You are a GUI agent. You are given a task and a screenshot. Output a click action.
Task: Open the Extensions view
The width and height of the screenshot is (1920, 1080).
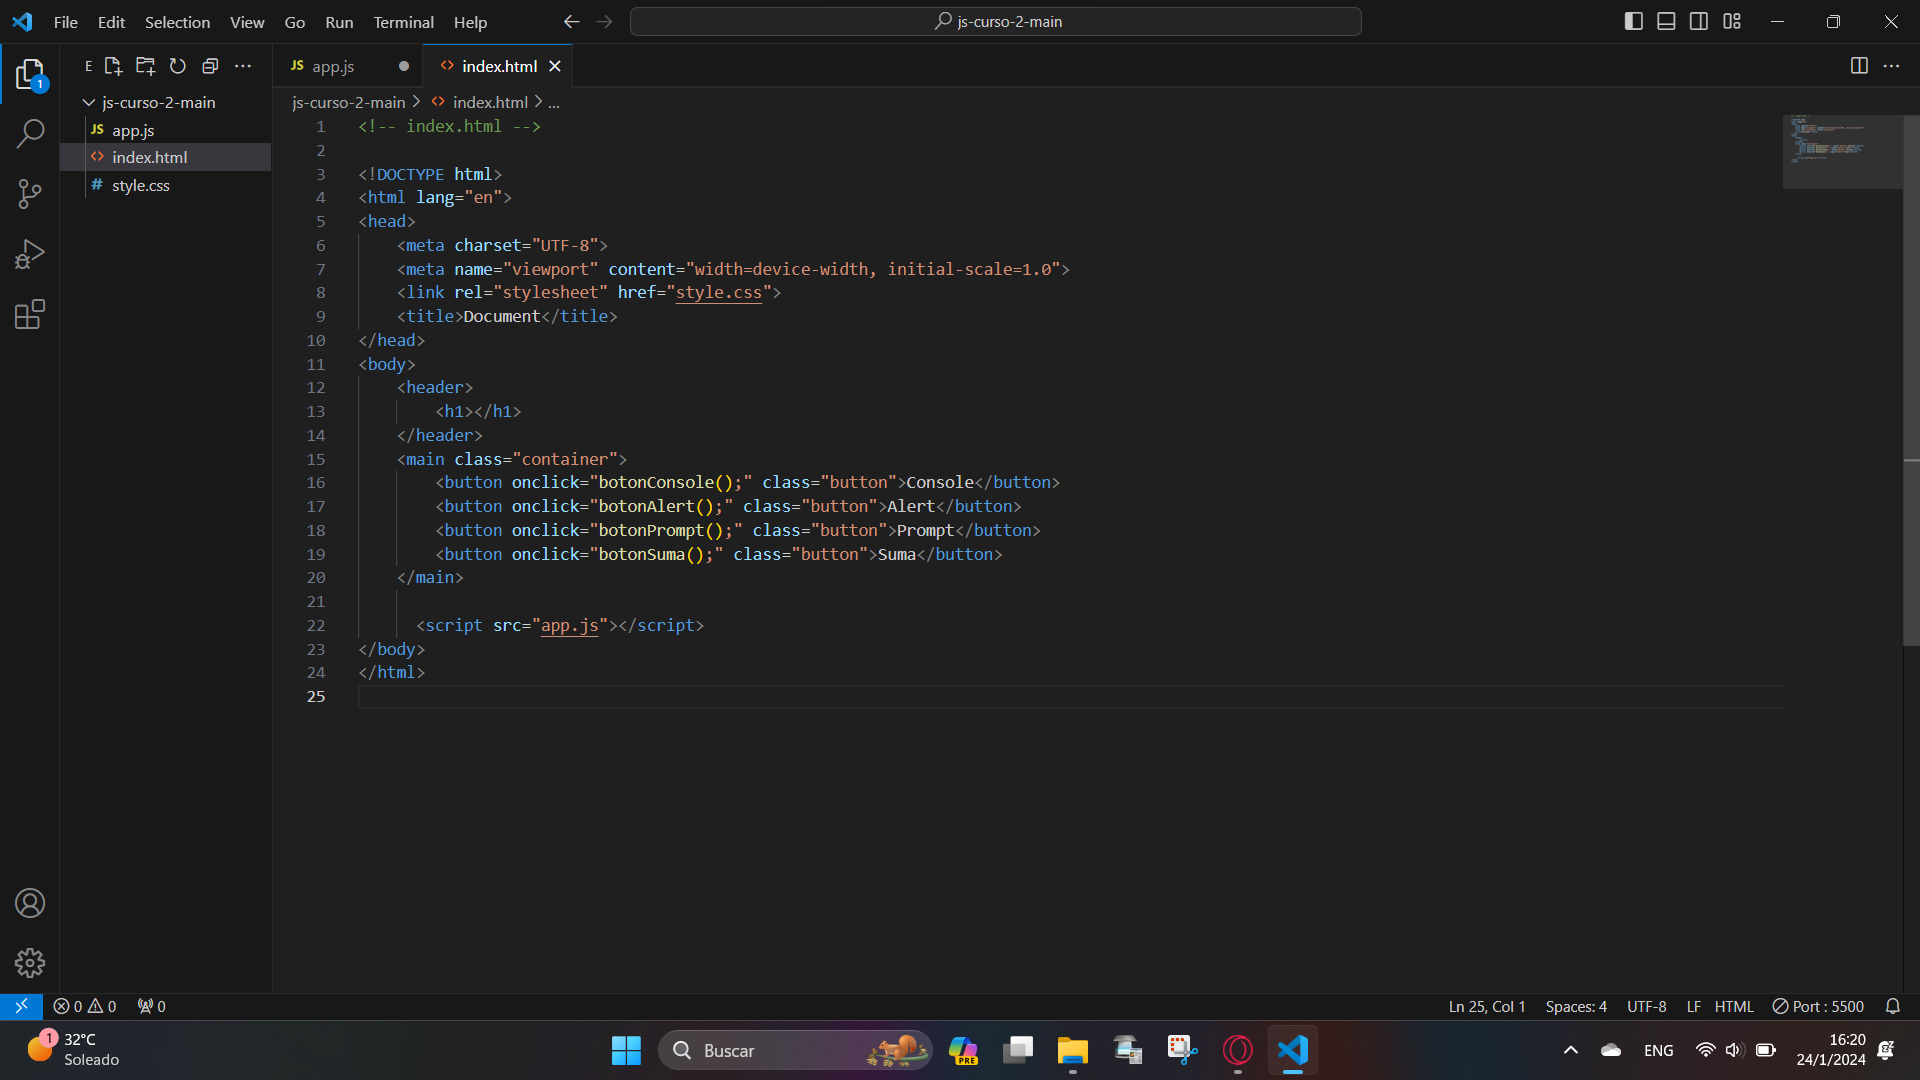pos(30,314)
